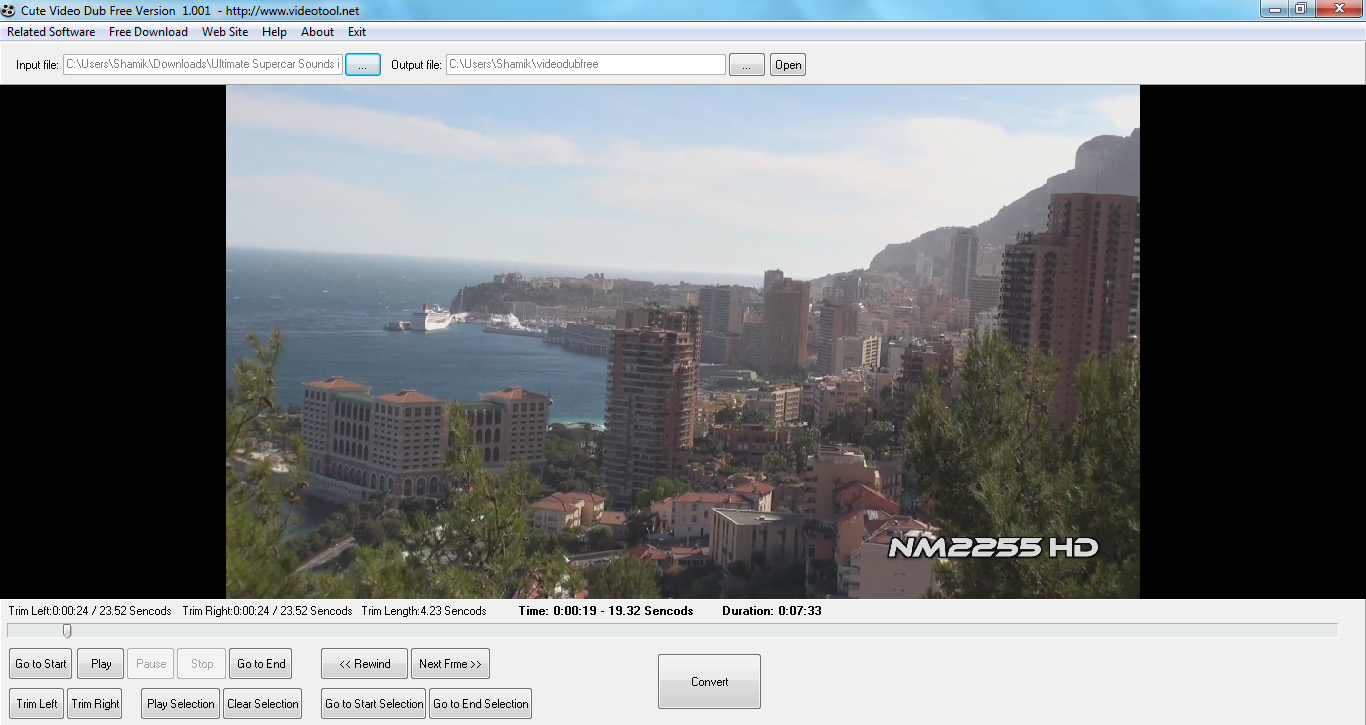1366x725 pixels.
Task: Set the Trim Left point
Action: coord(37,704)
